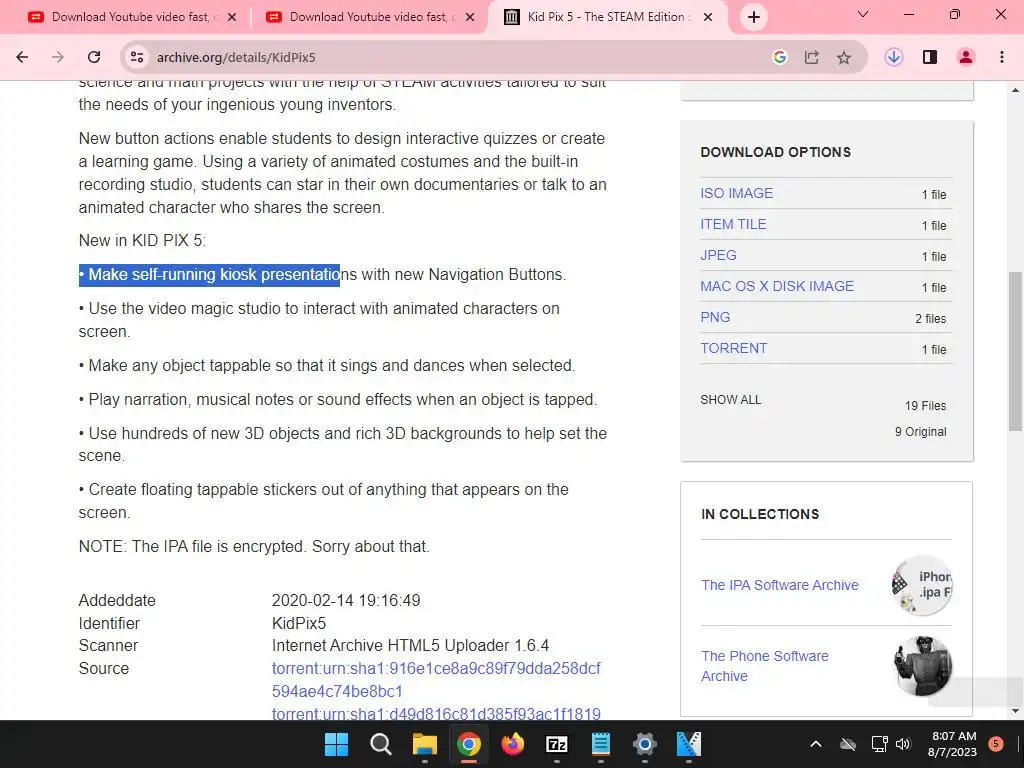Viewport: 1024px width, 768px height.
Task: Expand the PNG download option
Action: coord(715,317)
